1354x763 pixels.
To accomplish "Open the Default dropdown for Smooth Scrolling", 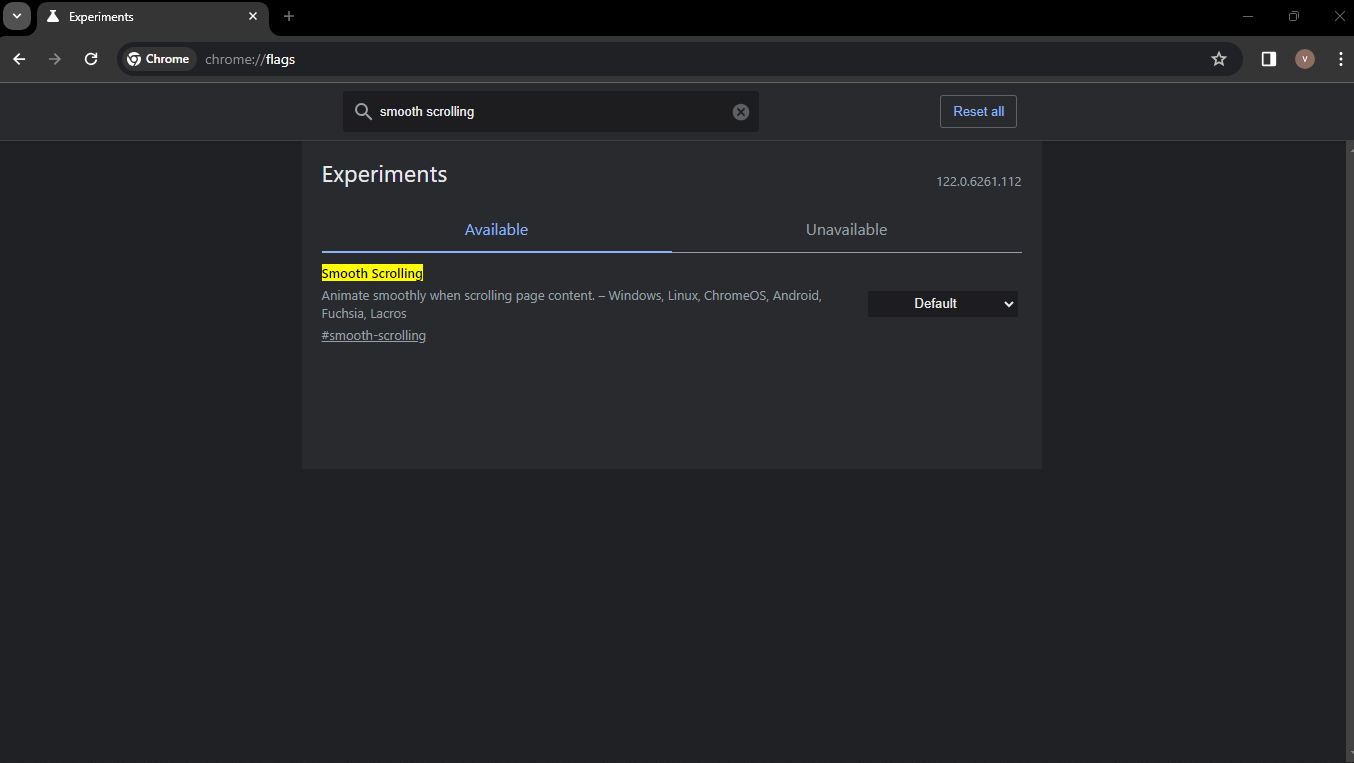I will 942,303.
